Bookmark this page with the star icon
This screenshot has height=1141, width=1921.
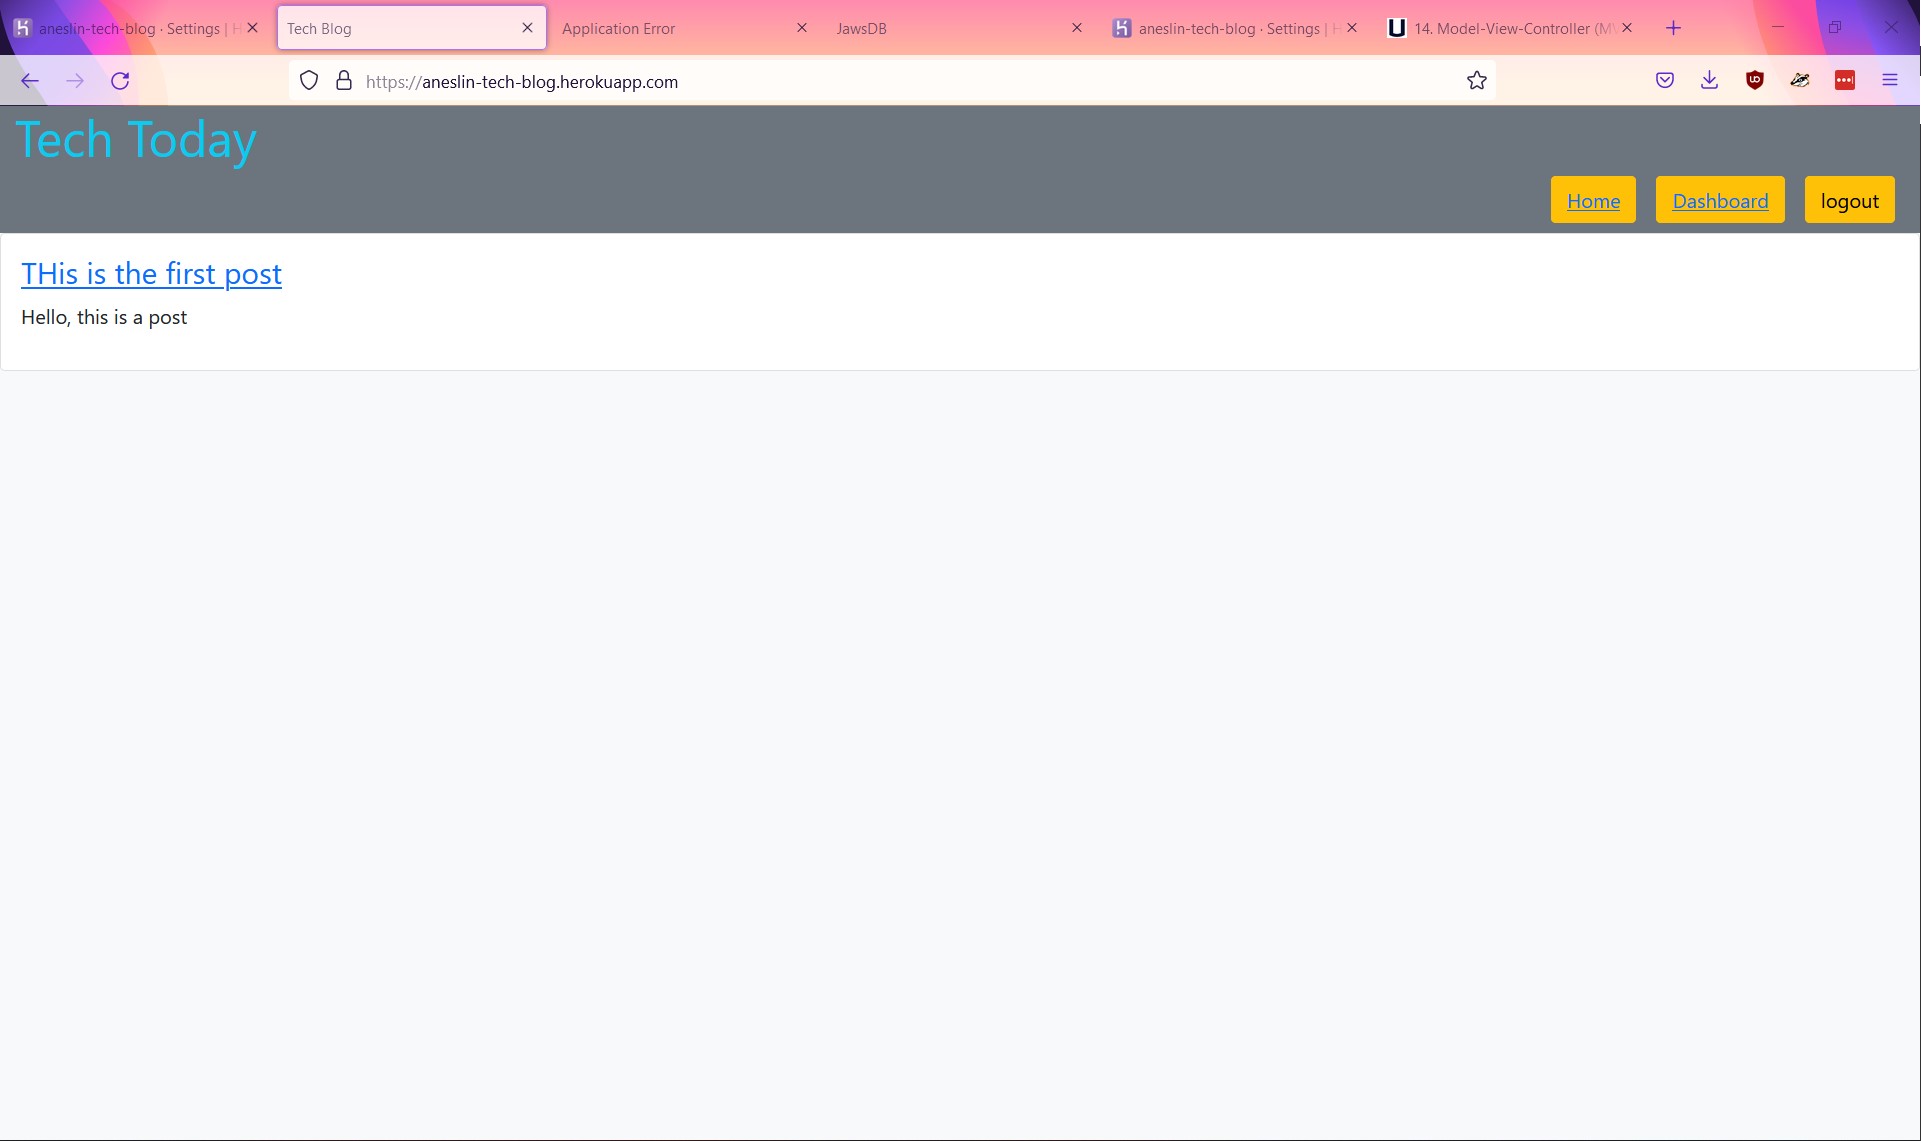1476,81
